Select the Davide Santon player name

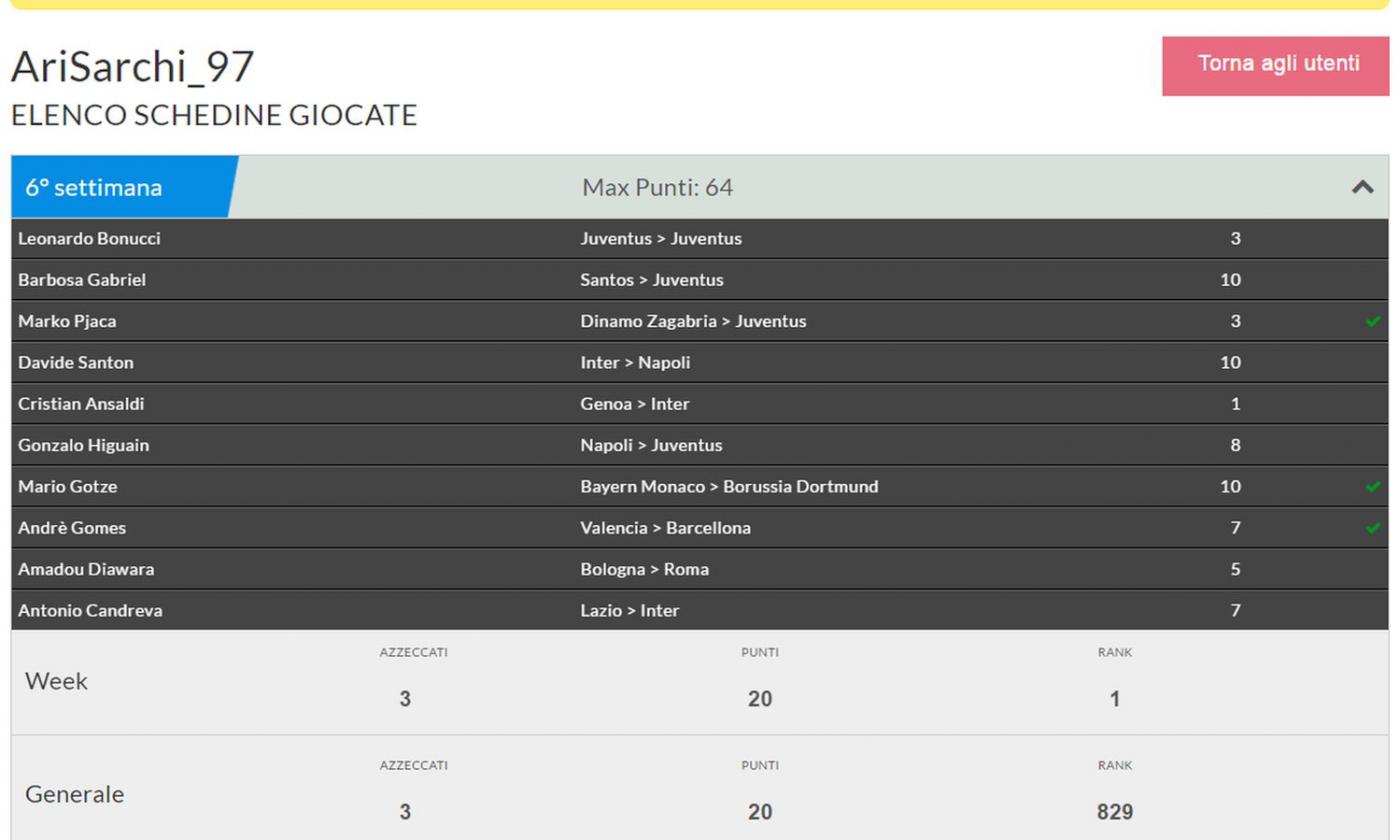tap(76, 362)
